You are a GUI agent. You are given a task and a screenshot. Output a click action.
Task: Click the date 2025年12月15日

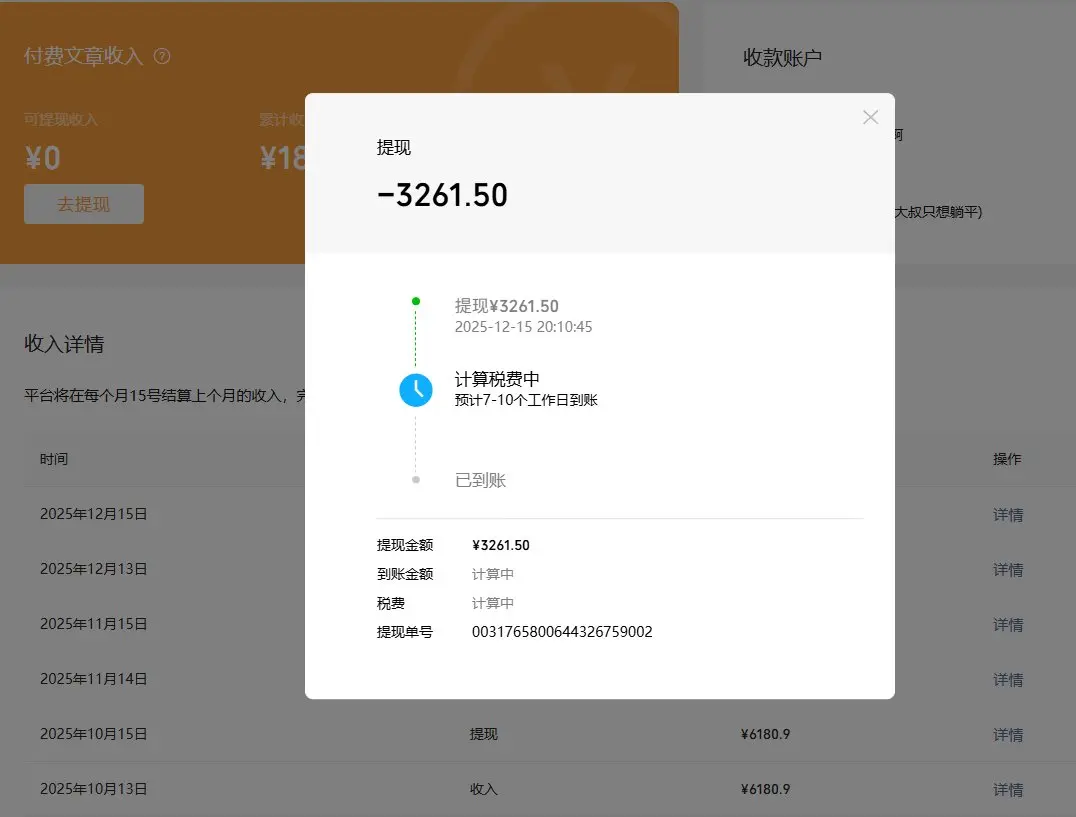pos(93,514)
